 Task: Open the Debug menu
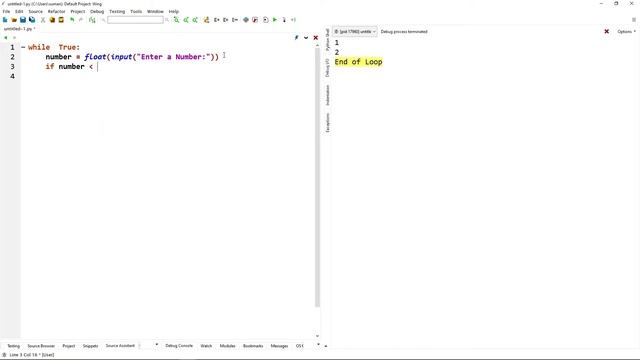[97, 11]
